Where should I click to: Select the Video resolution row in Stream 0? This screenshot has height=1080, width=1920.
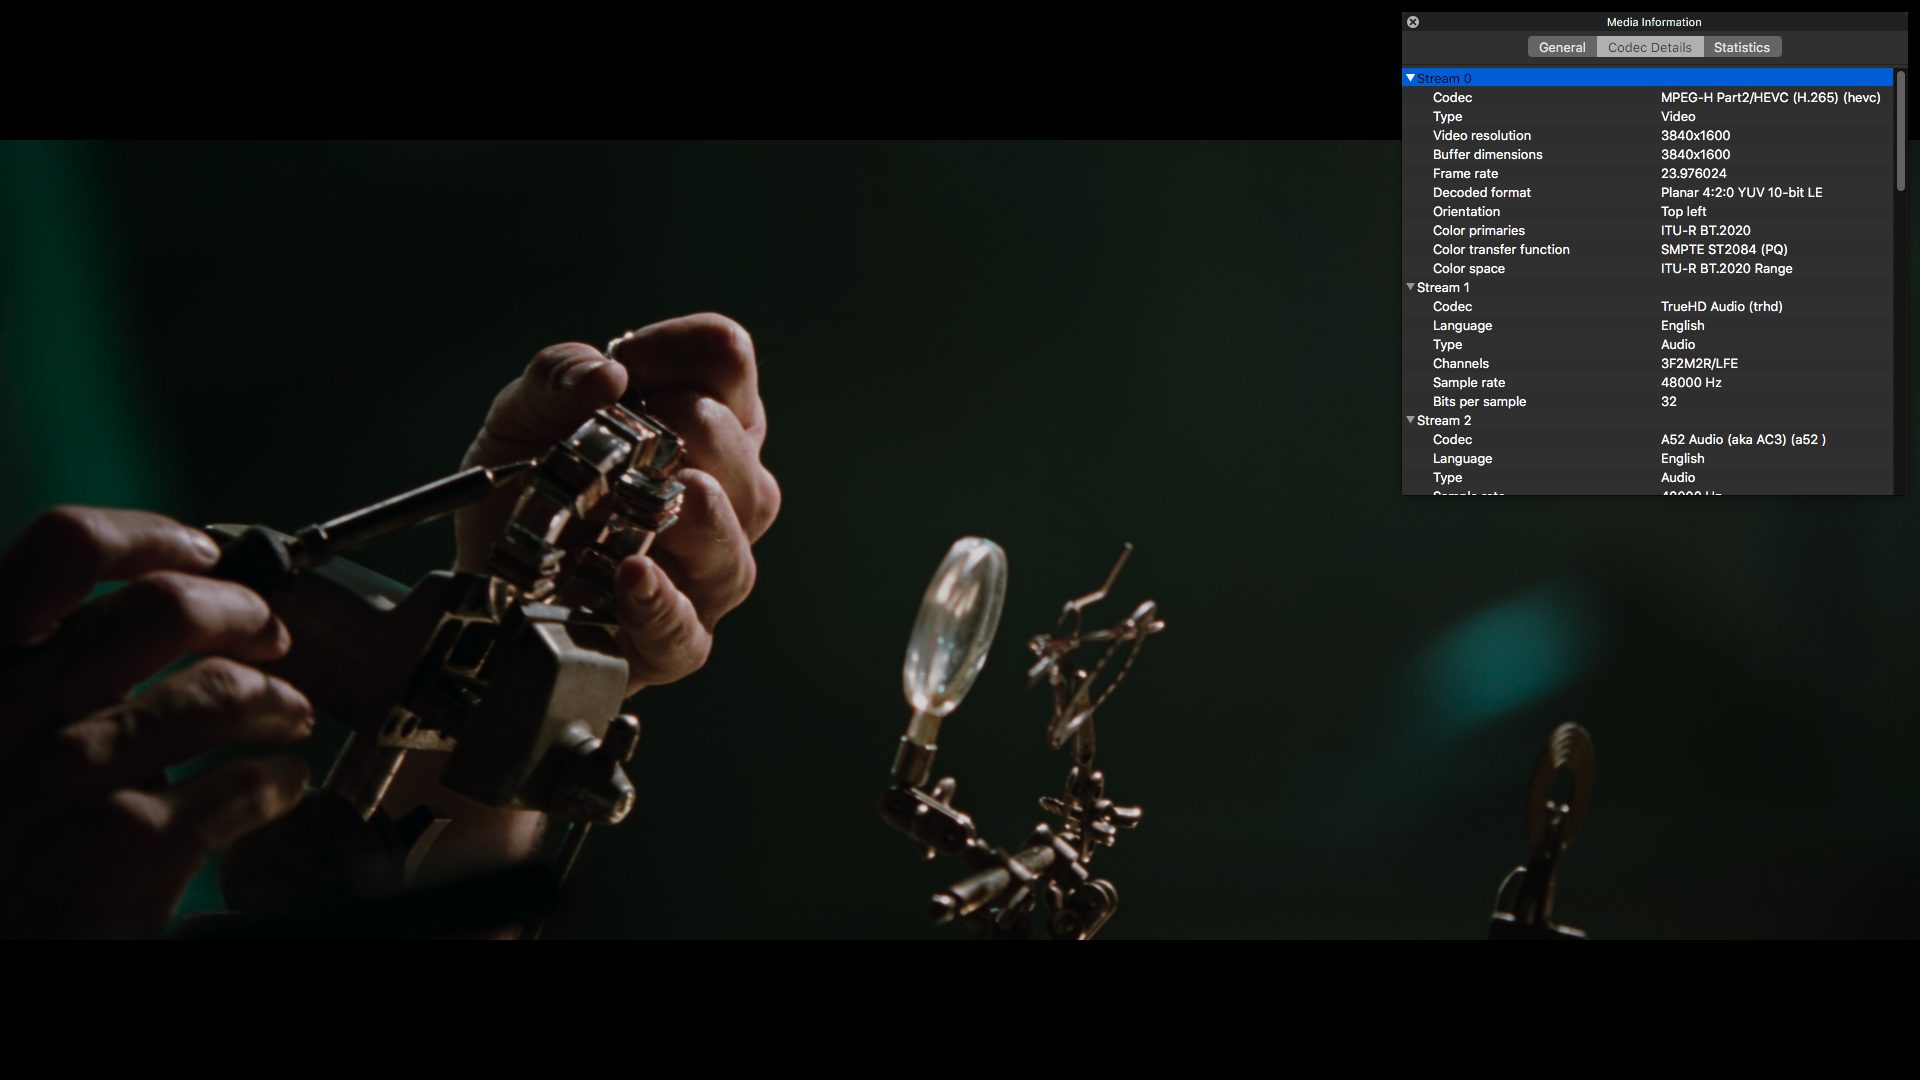pyautogui.click(x=1481, y=135)
